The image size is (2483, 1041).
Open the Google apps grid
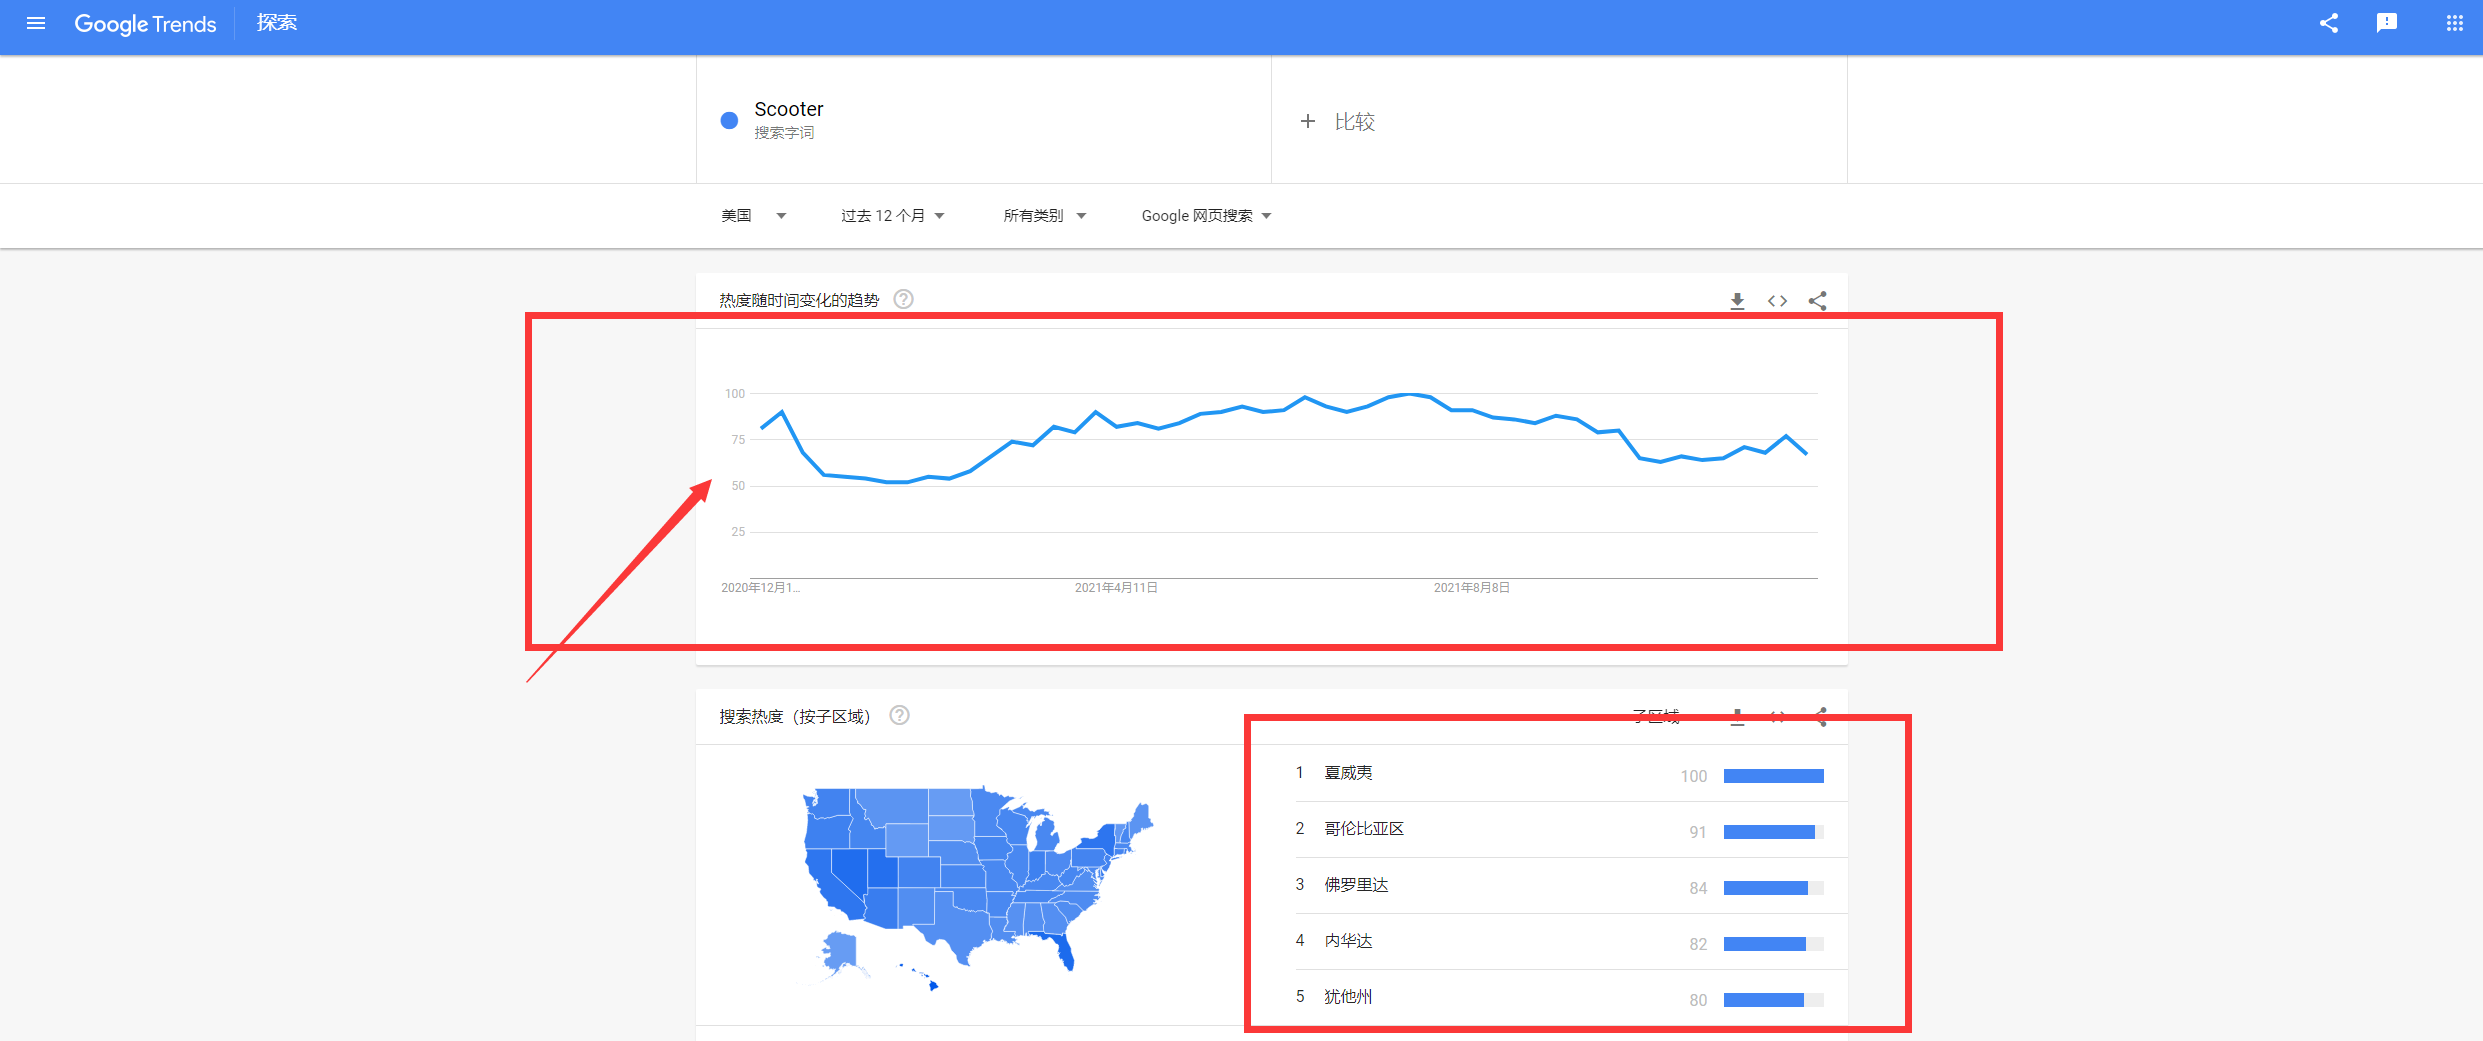coord(2455,23)
